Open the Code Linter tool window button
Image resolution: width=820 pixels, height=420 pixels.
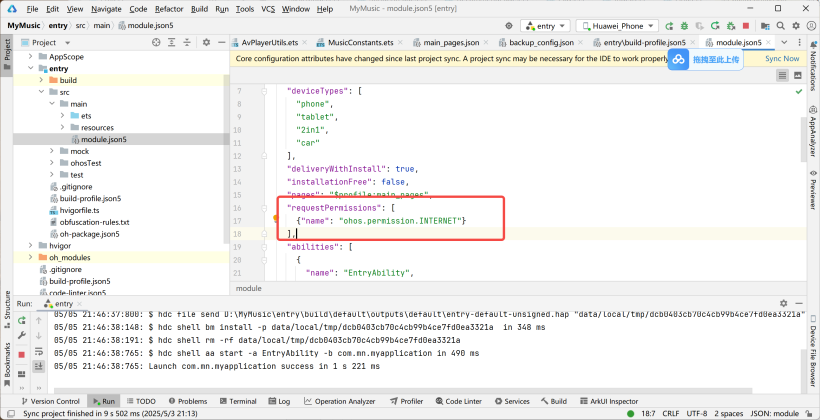point(458,401)
